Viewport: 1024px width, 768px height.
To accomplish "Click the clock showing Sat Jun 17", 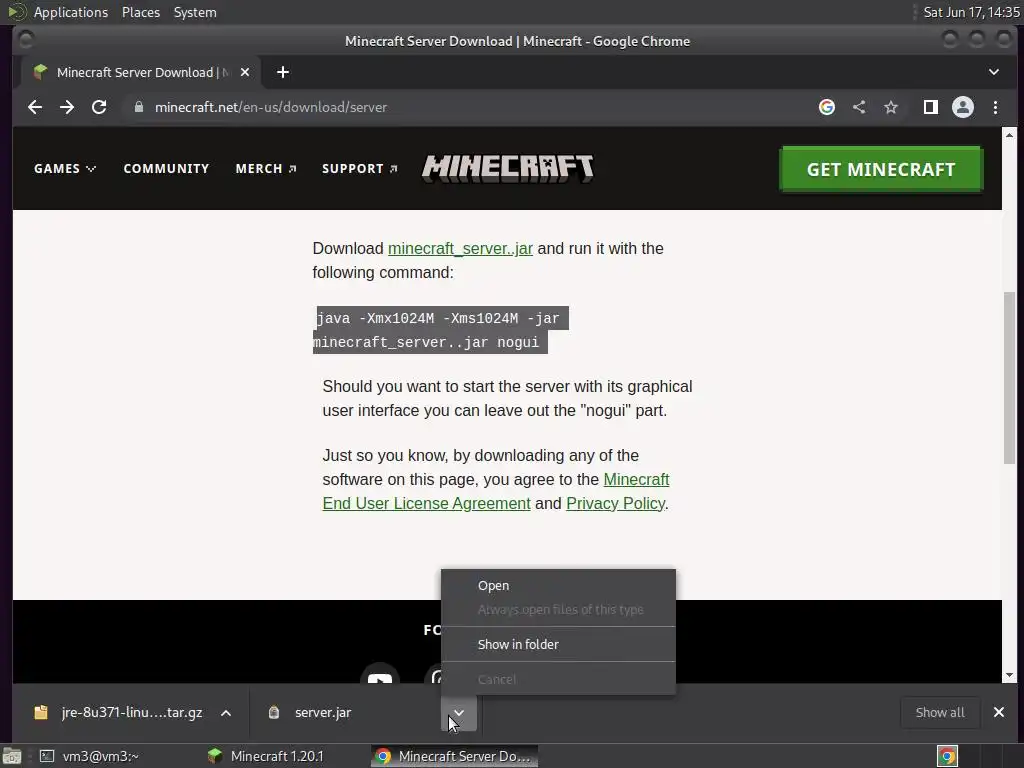I will coord(971,12).
